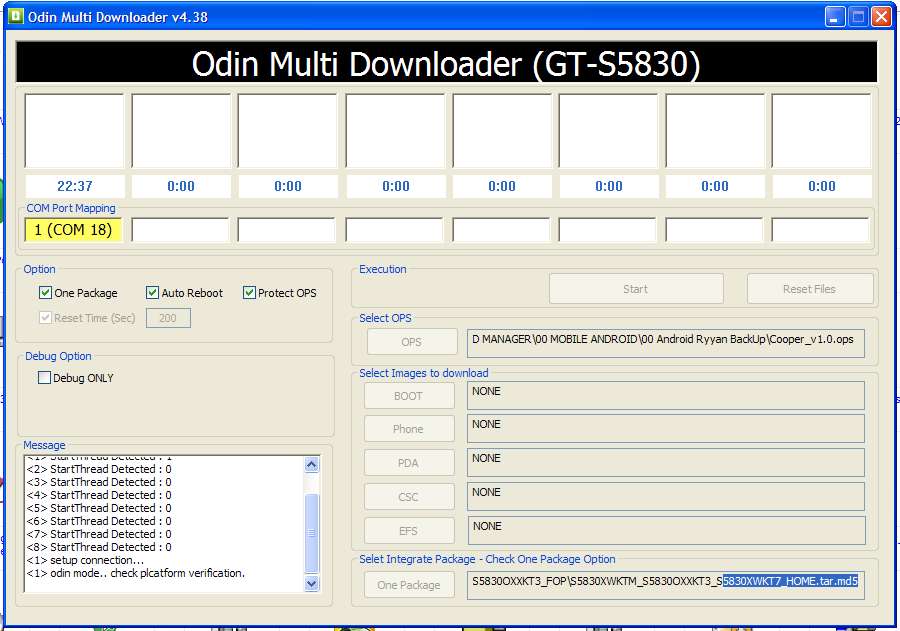Click the BOOT path field showing NONE
Image resolution: width=900 pixels, height=631 pixels.
coord(666,396)
